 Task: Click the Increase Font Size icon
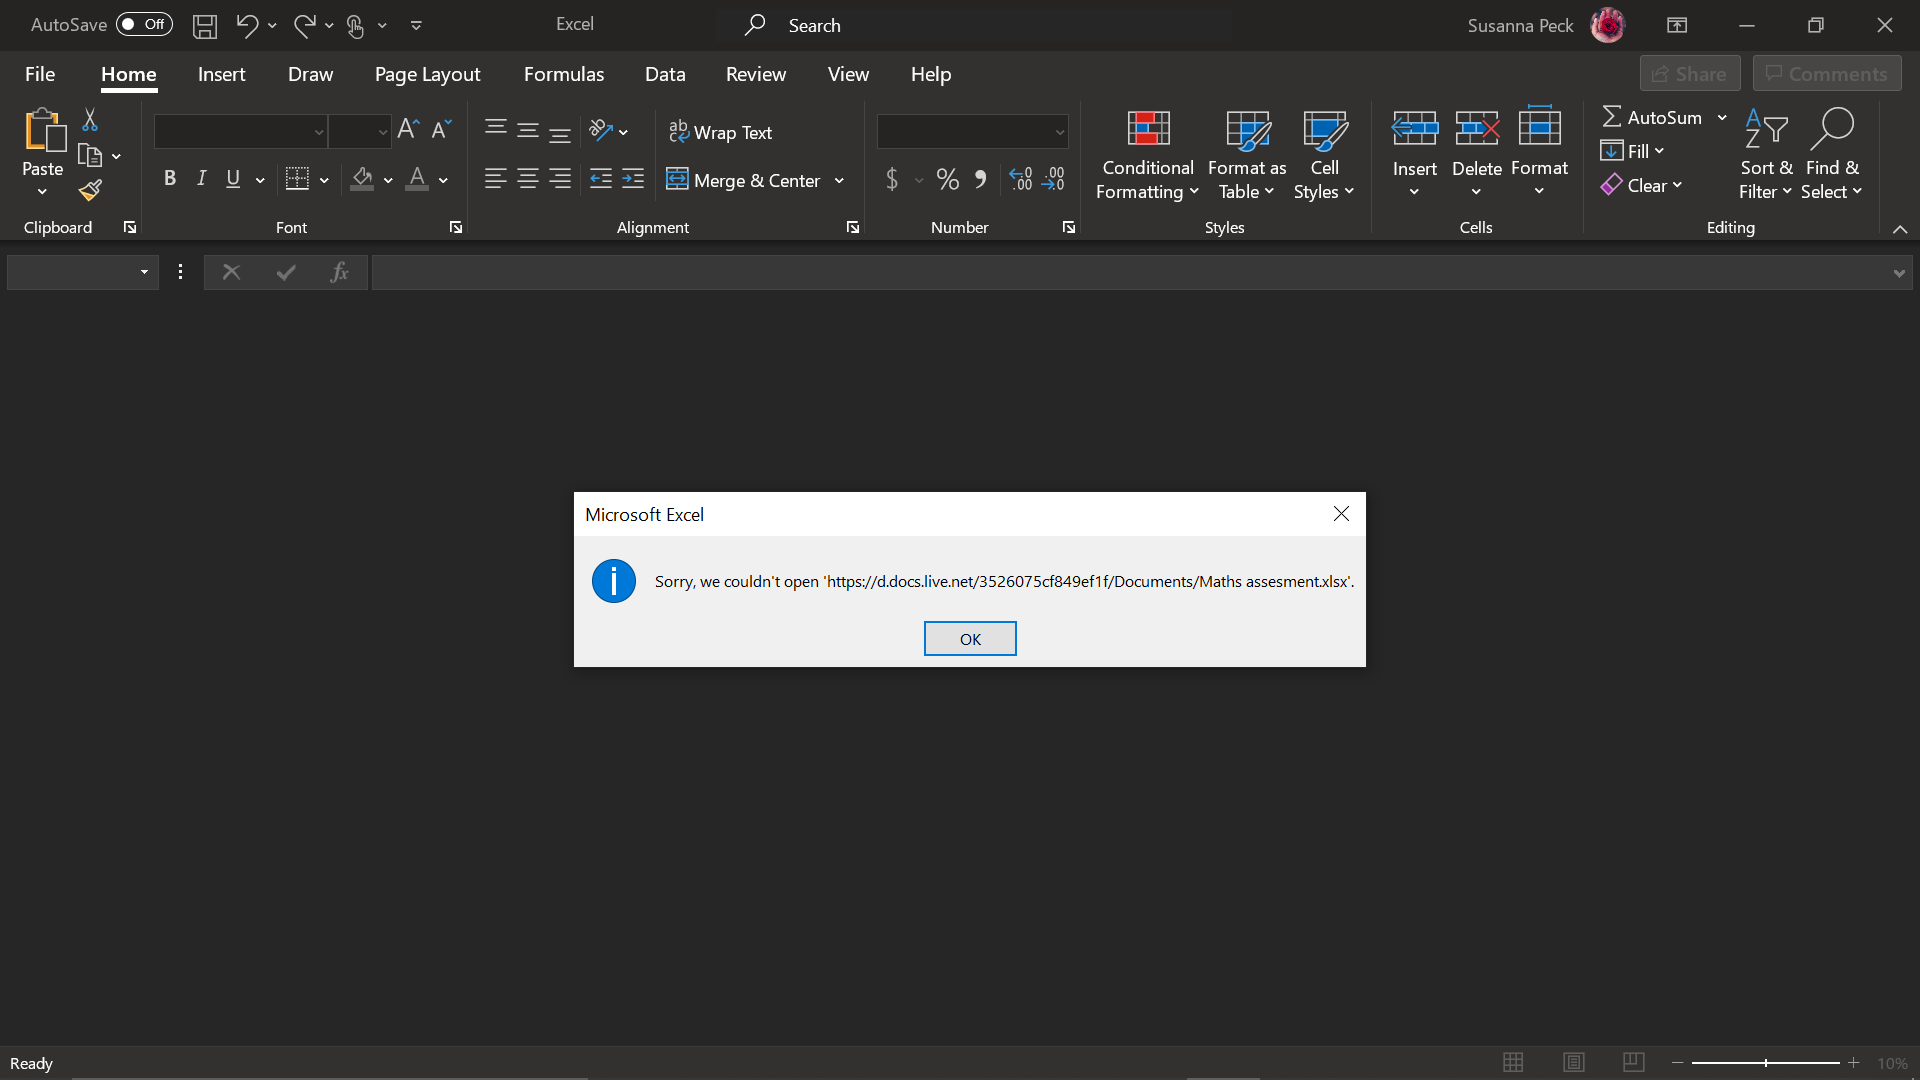pos(408,130)
